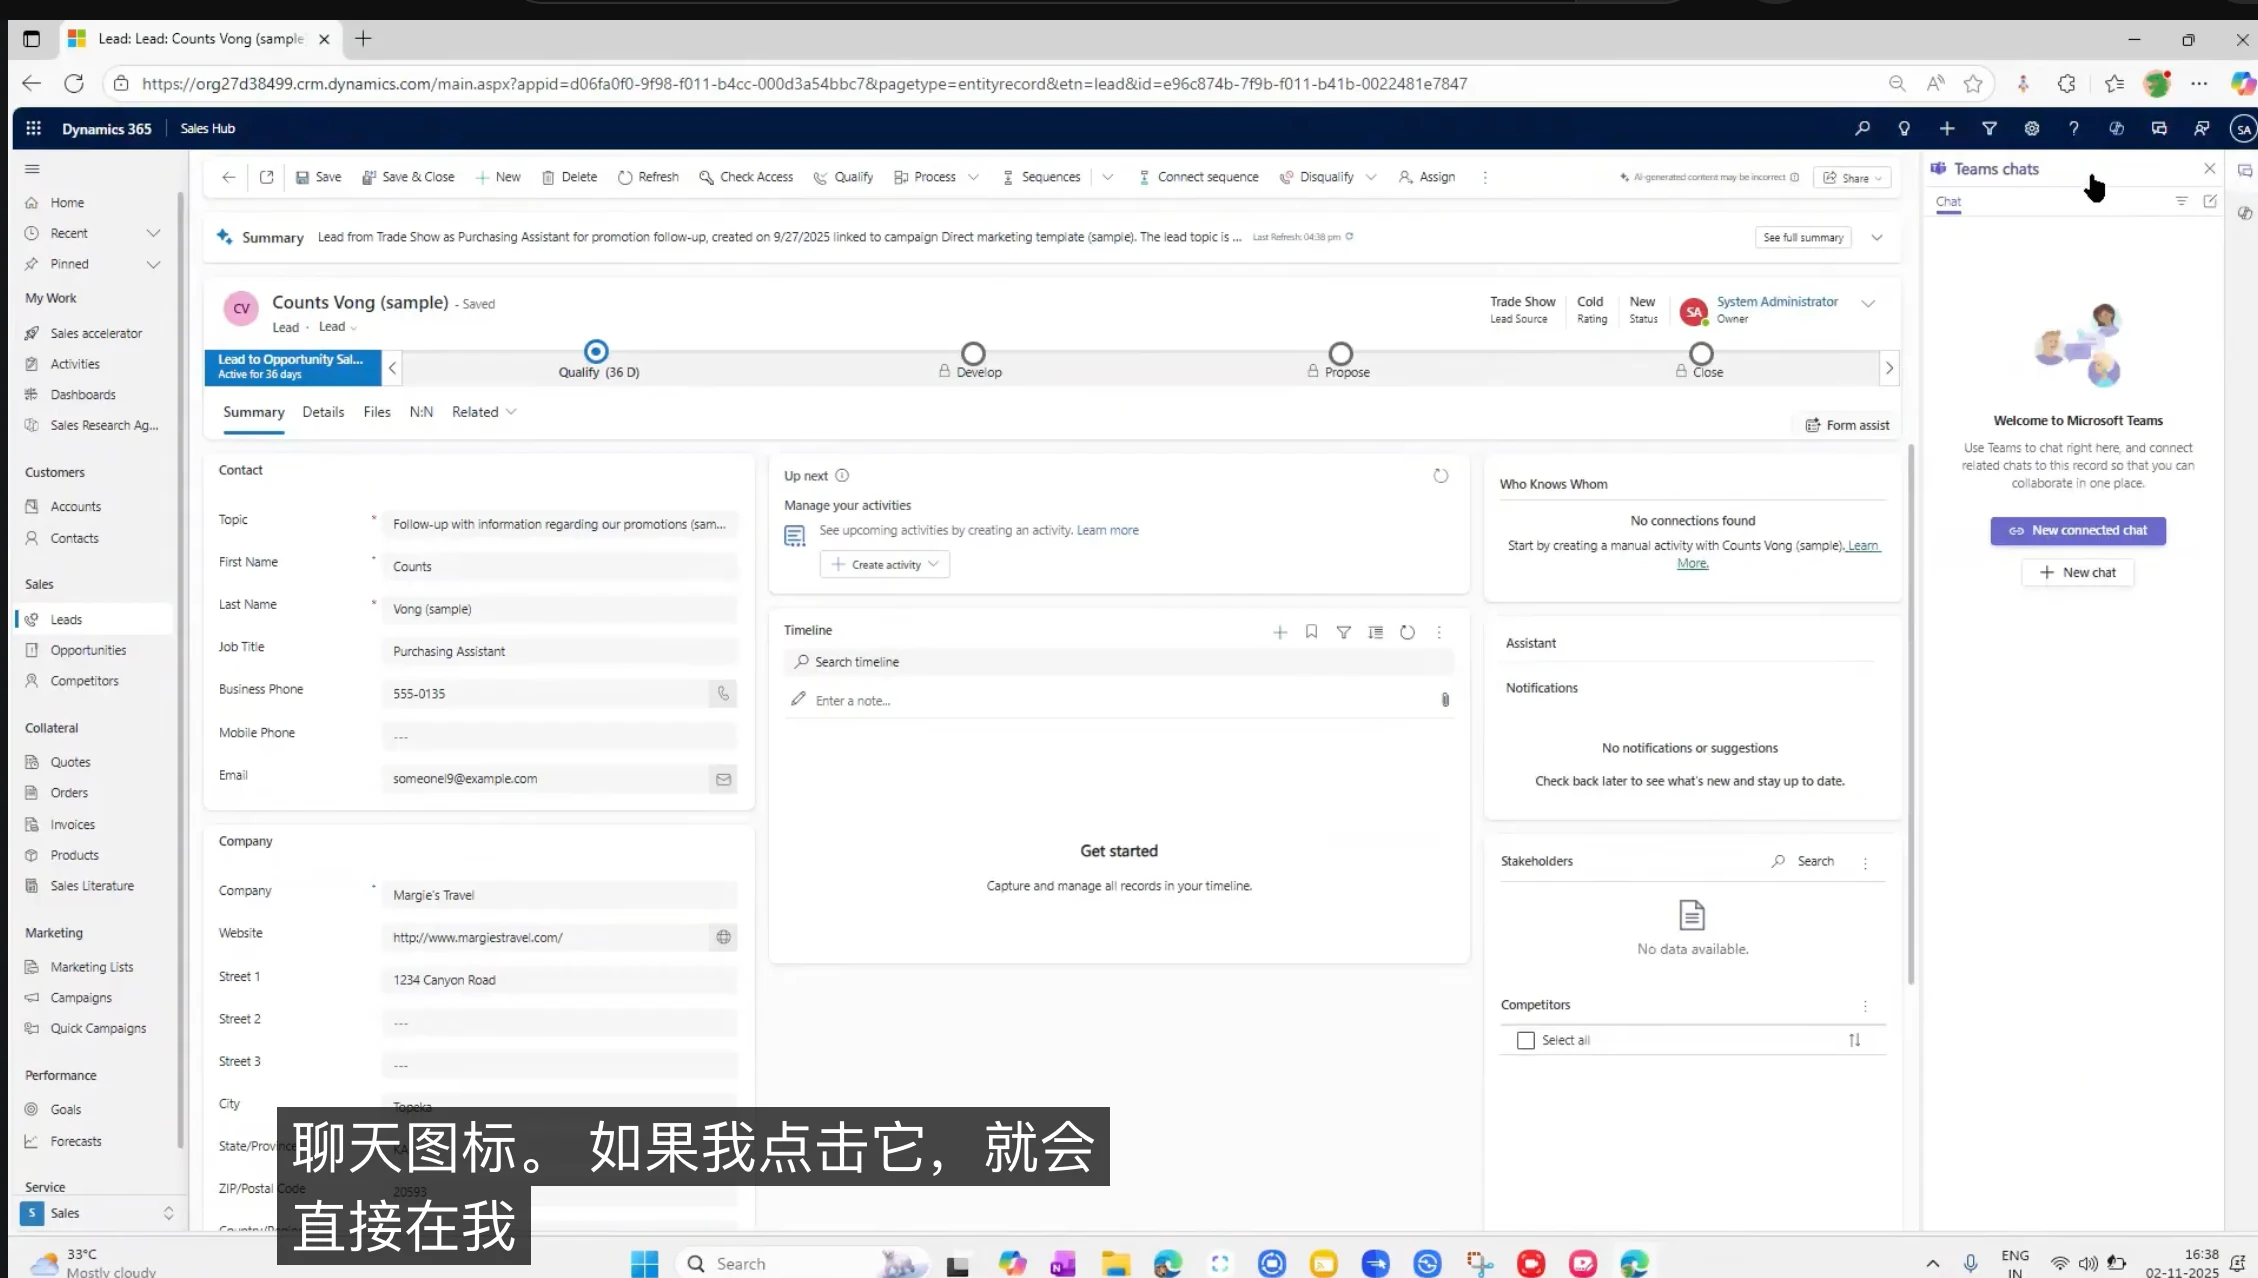This screenshot has height=1278, width=2258.
Task: Select the Summary form tab
Action: 254,412
